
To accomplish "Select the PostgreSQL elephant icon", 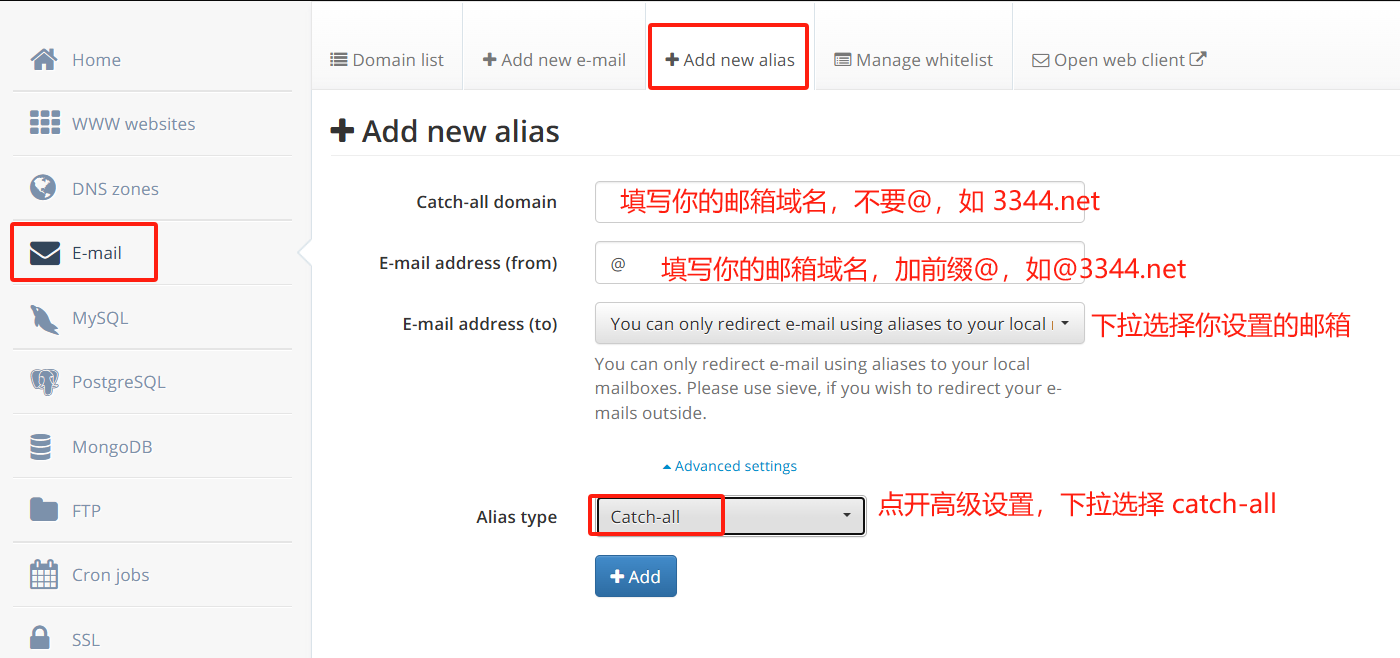I will (x=44, y=382).
